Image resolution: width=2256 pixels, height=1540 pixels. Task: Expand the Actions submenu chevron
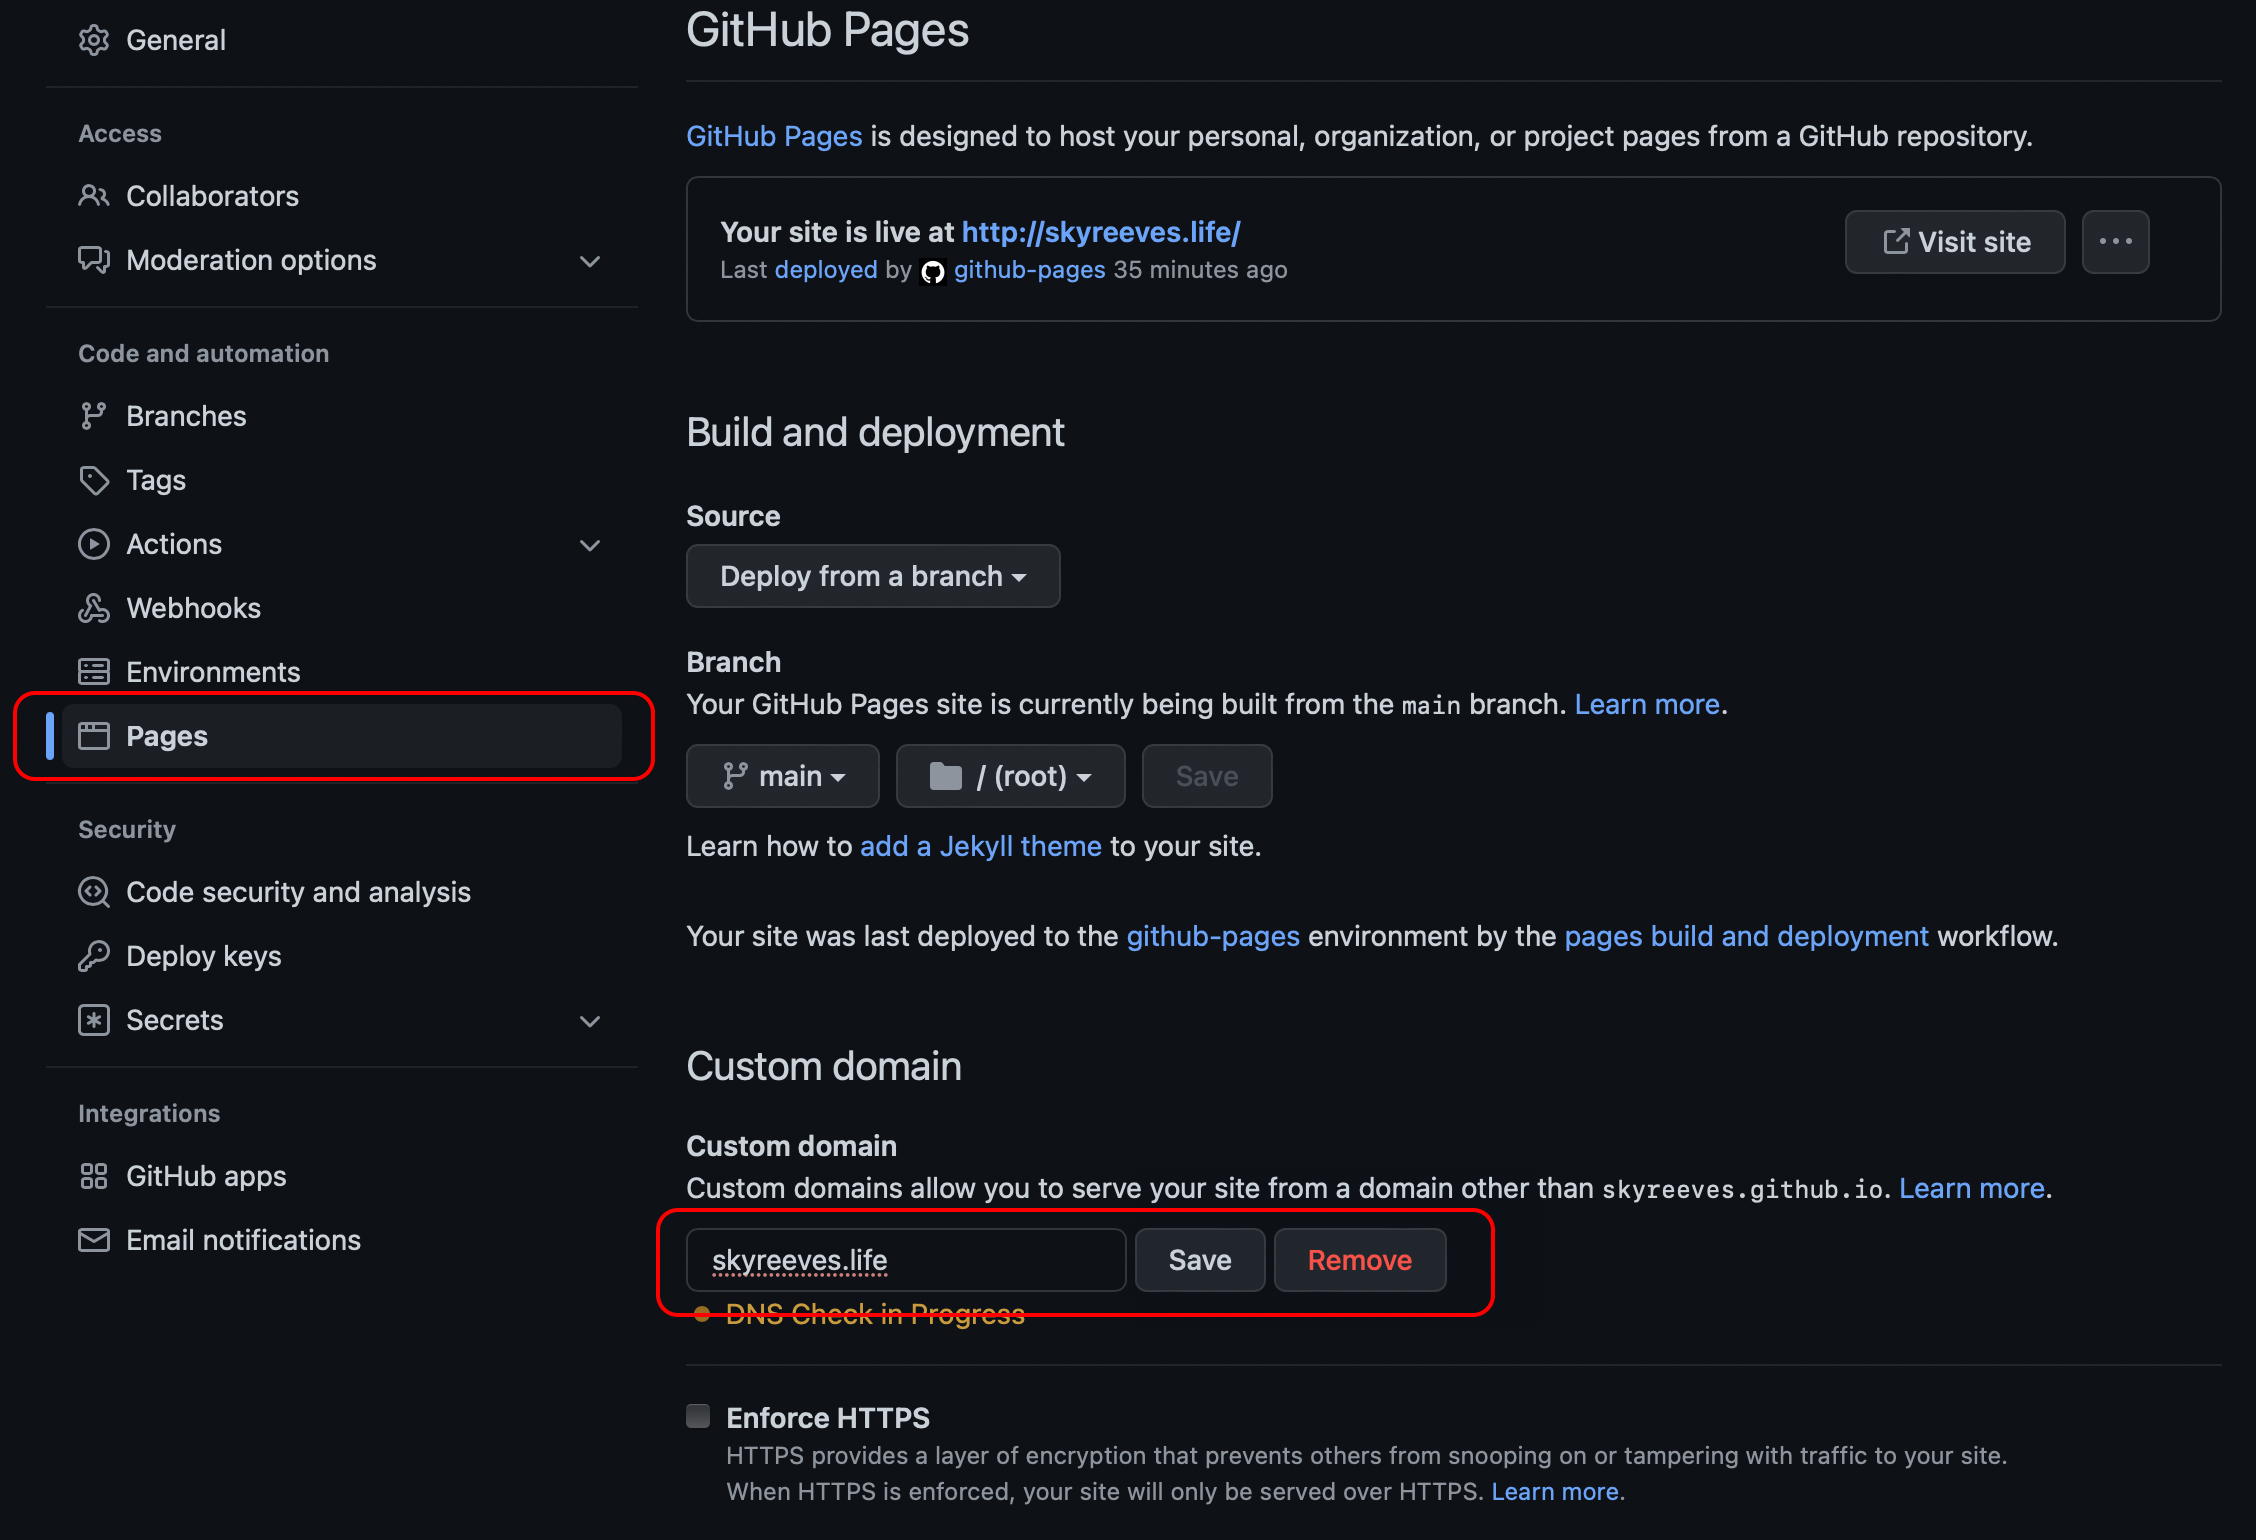pos(590,545)
